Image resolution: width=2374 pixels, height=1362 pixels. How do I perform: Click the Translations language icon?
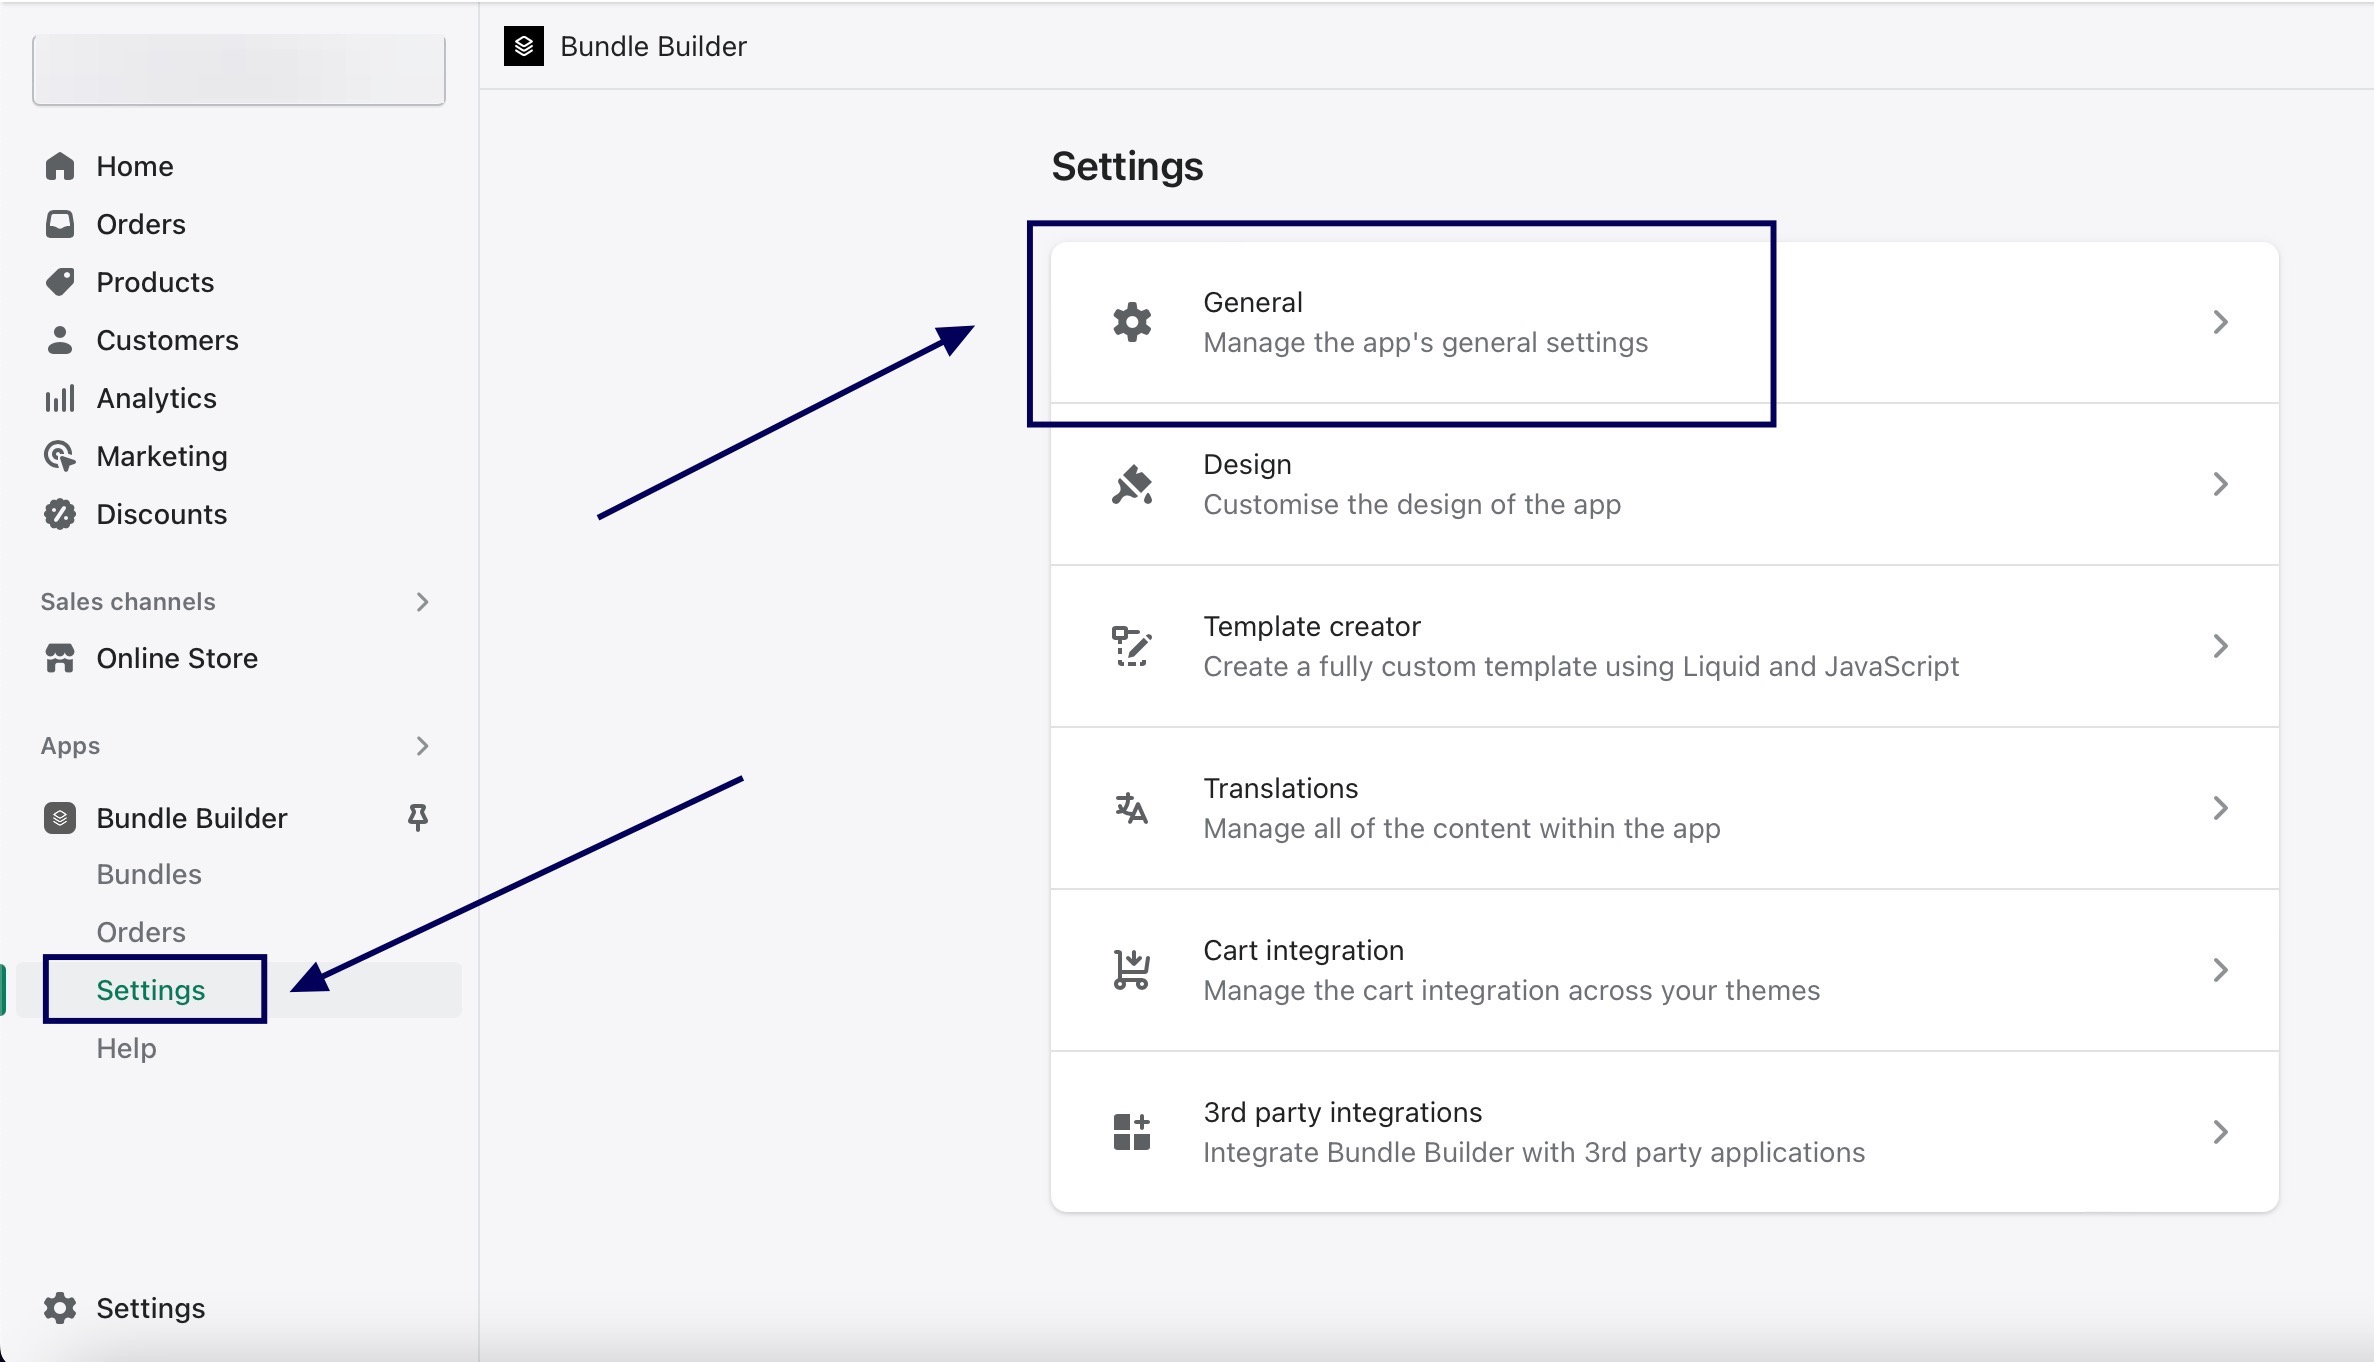click(x=1132, y=808)
